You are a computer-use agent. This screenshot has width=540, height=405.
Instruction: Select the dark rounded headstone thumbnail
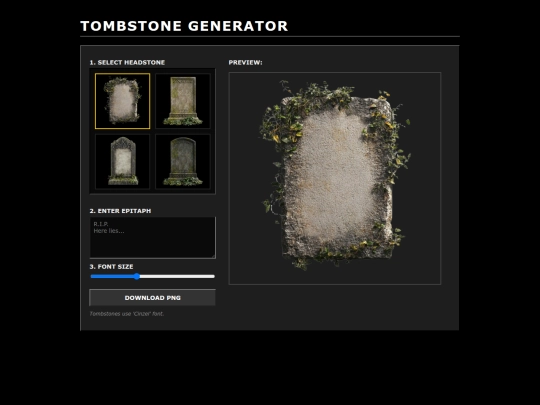tap(183, 162)
